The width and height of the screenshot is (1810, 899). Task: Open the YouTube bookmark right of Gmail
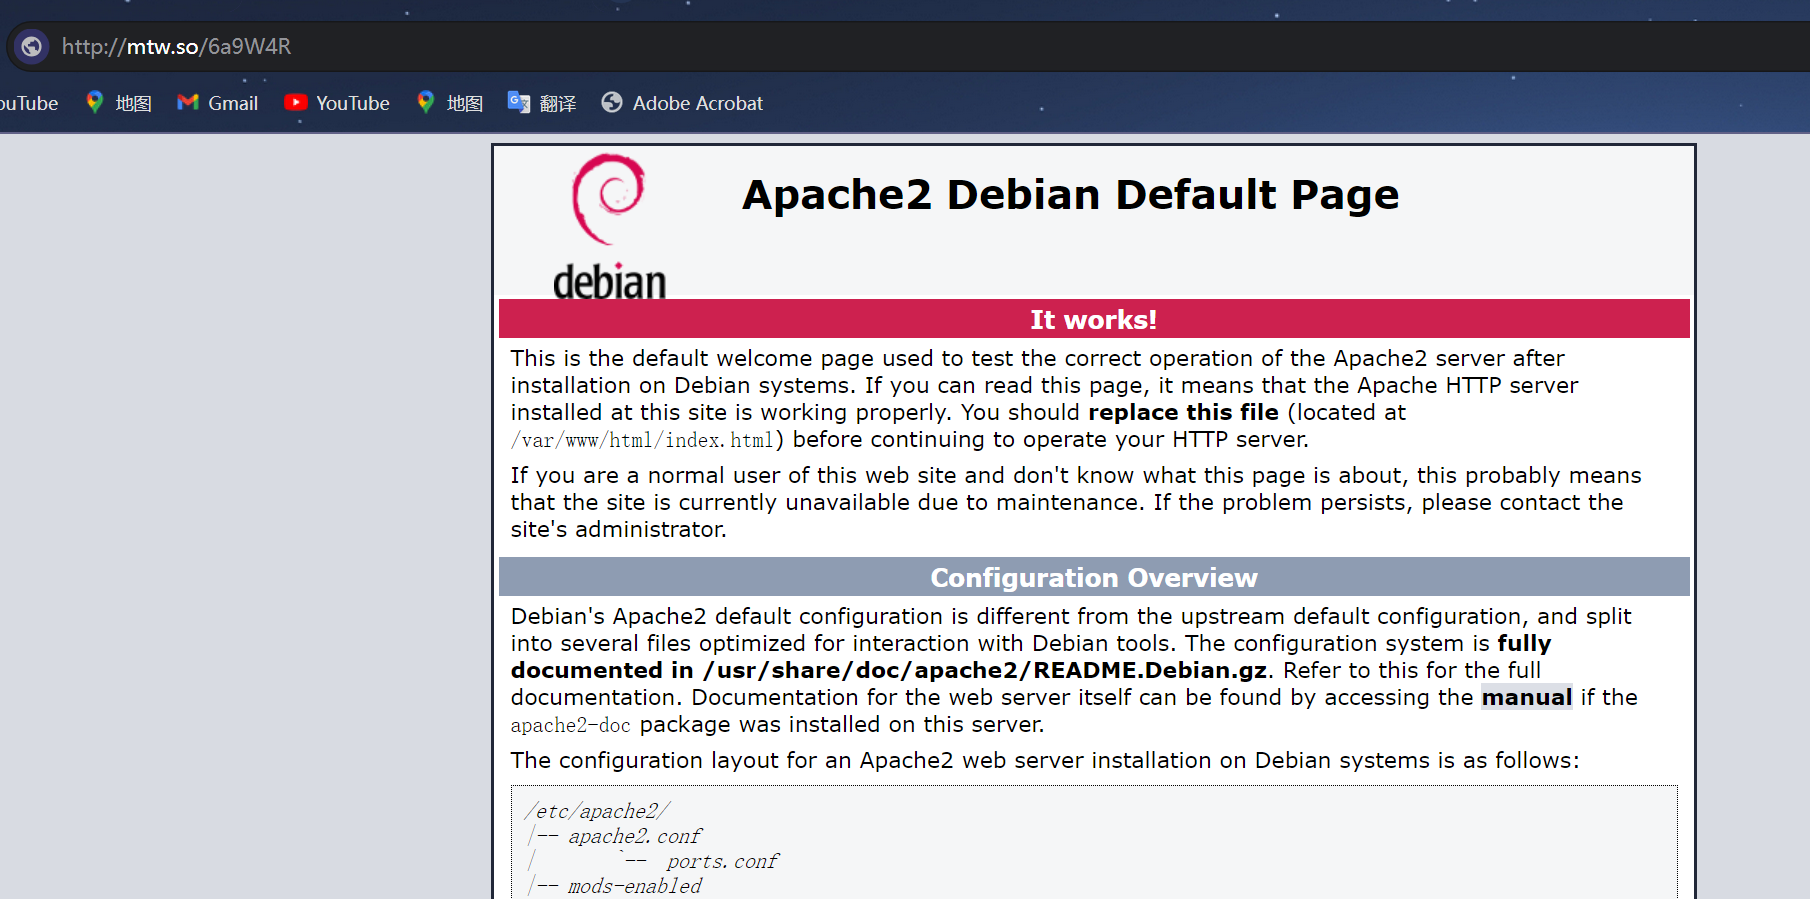(337, 103)
